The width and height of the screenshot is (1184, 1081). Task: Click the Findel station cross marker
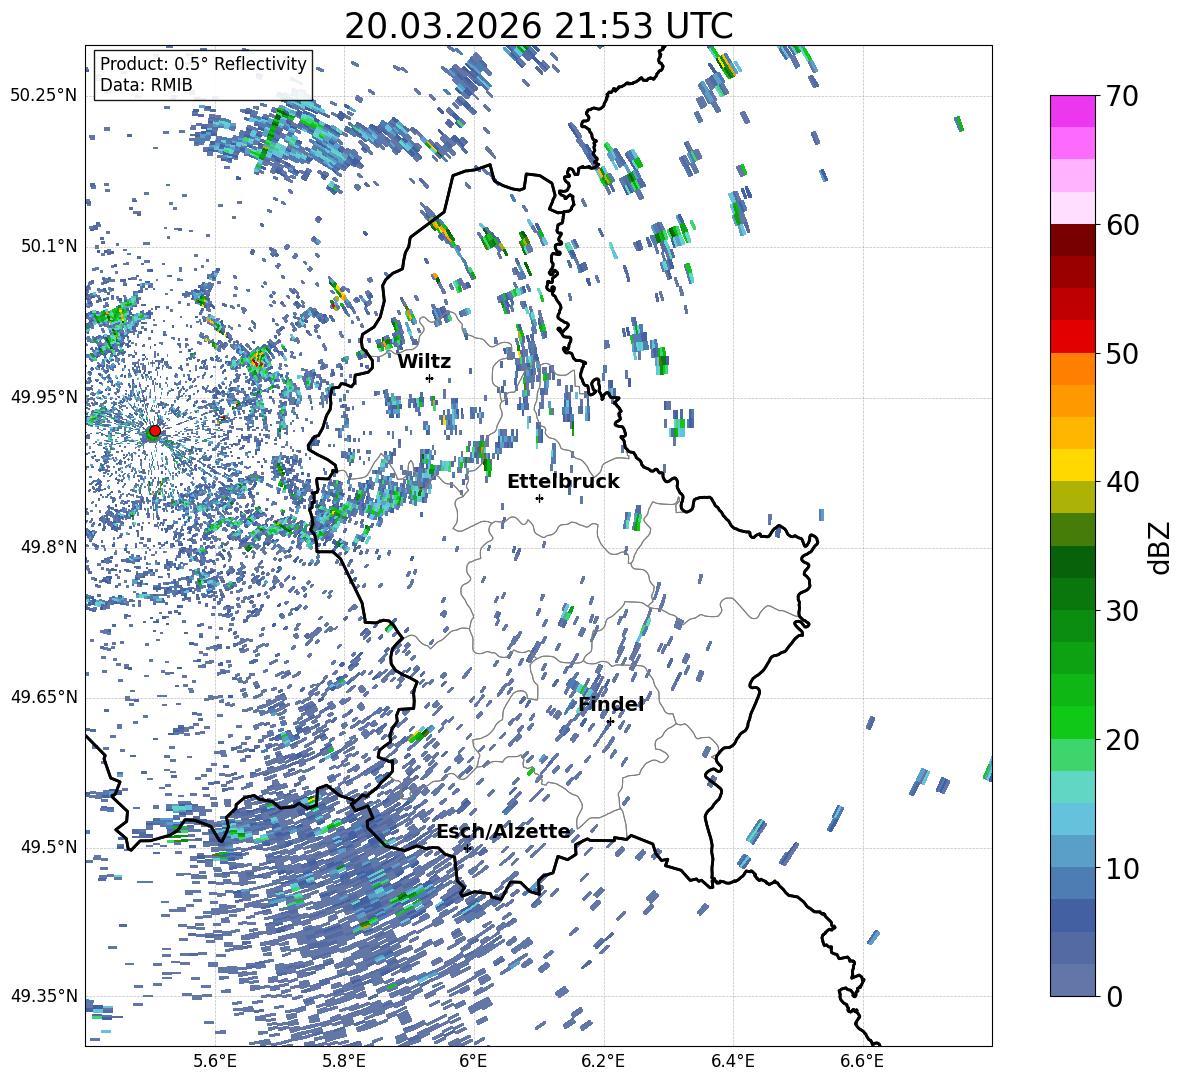tap(610, 721)
